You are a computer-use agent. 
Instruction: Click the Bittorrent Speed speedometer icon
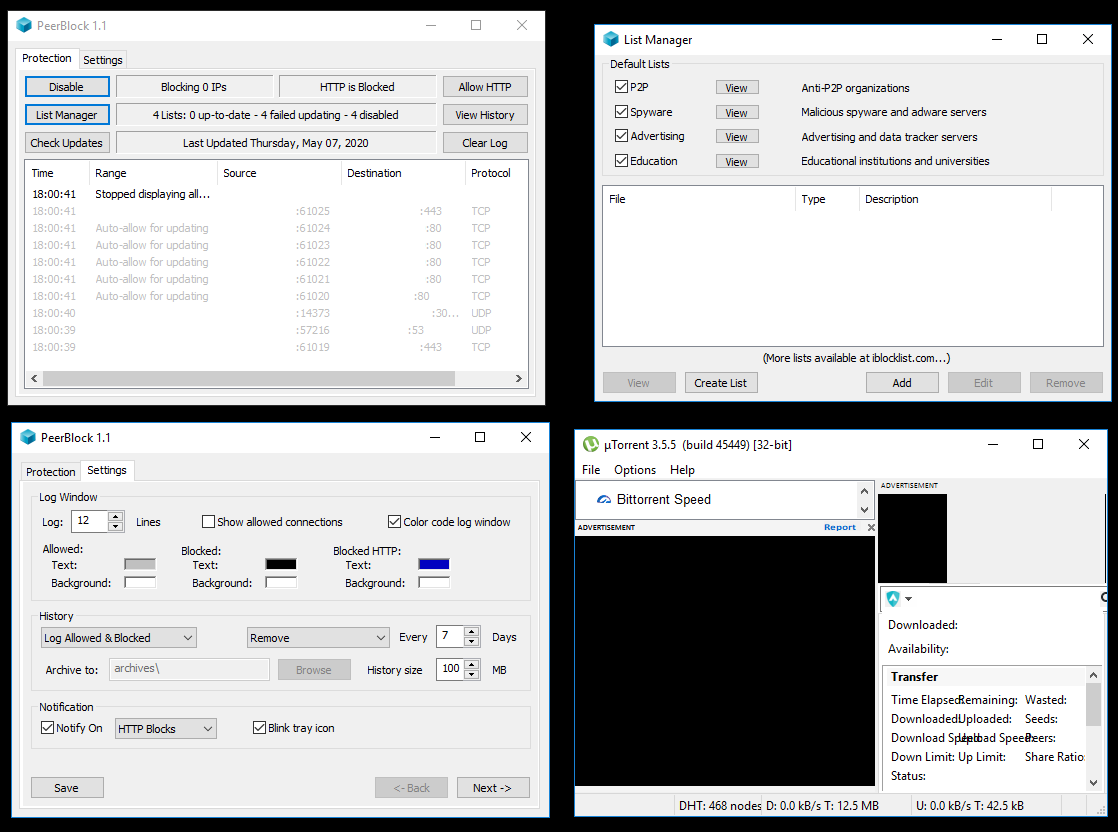click(603, 500)
